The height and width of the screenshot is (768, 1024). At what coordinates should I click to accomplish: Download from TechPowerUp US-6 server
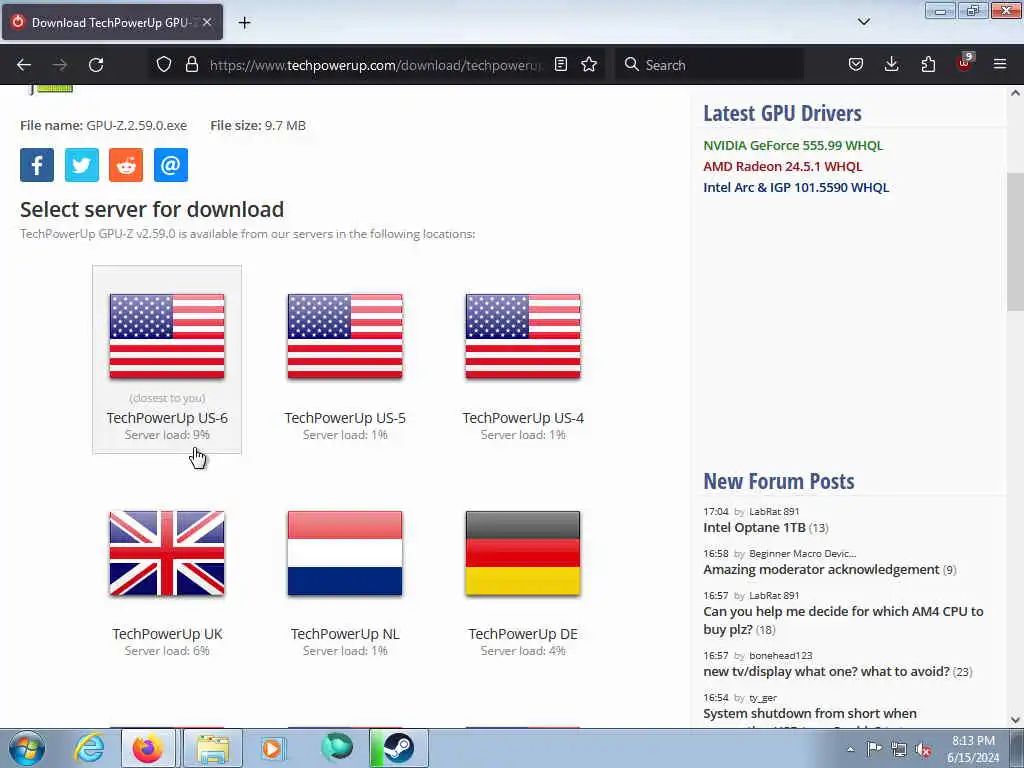click(x=167, y=359)
